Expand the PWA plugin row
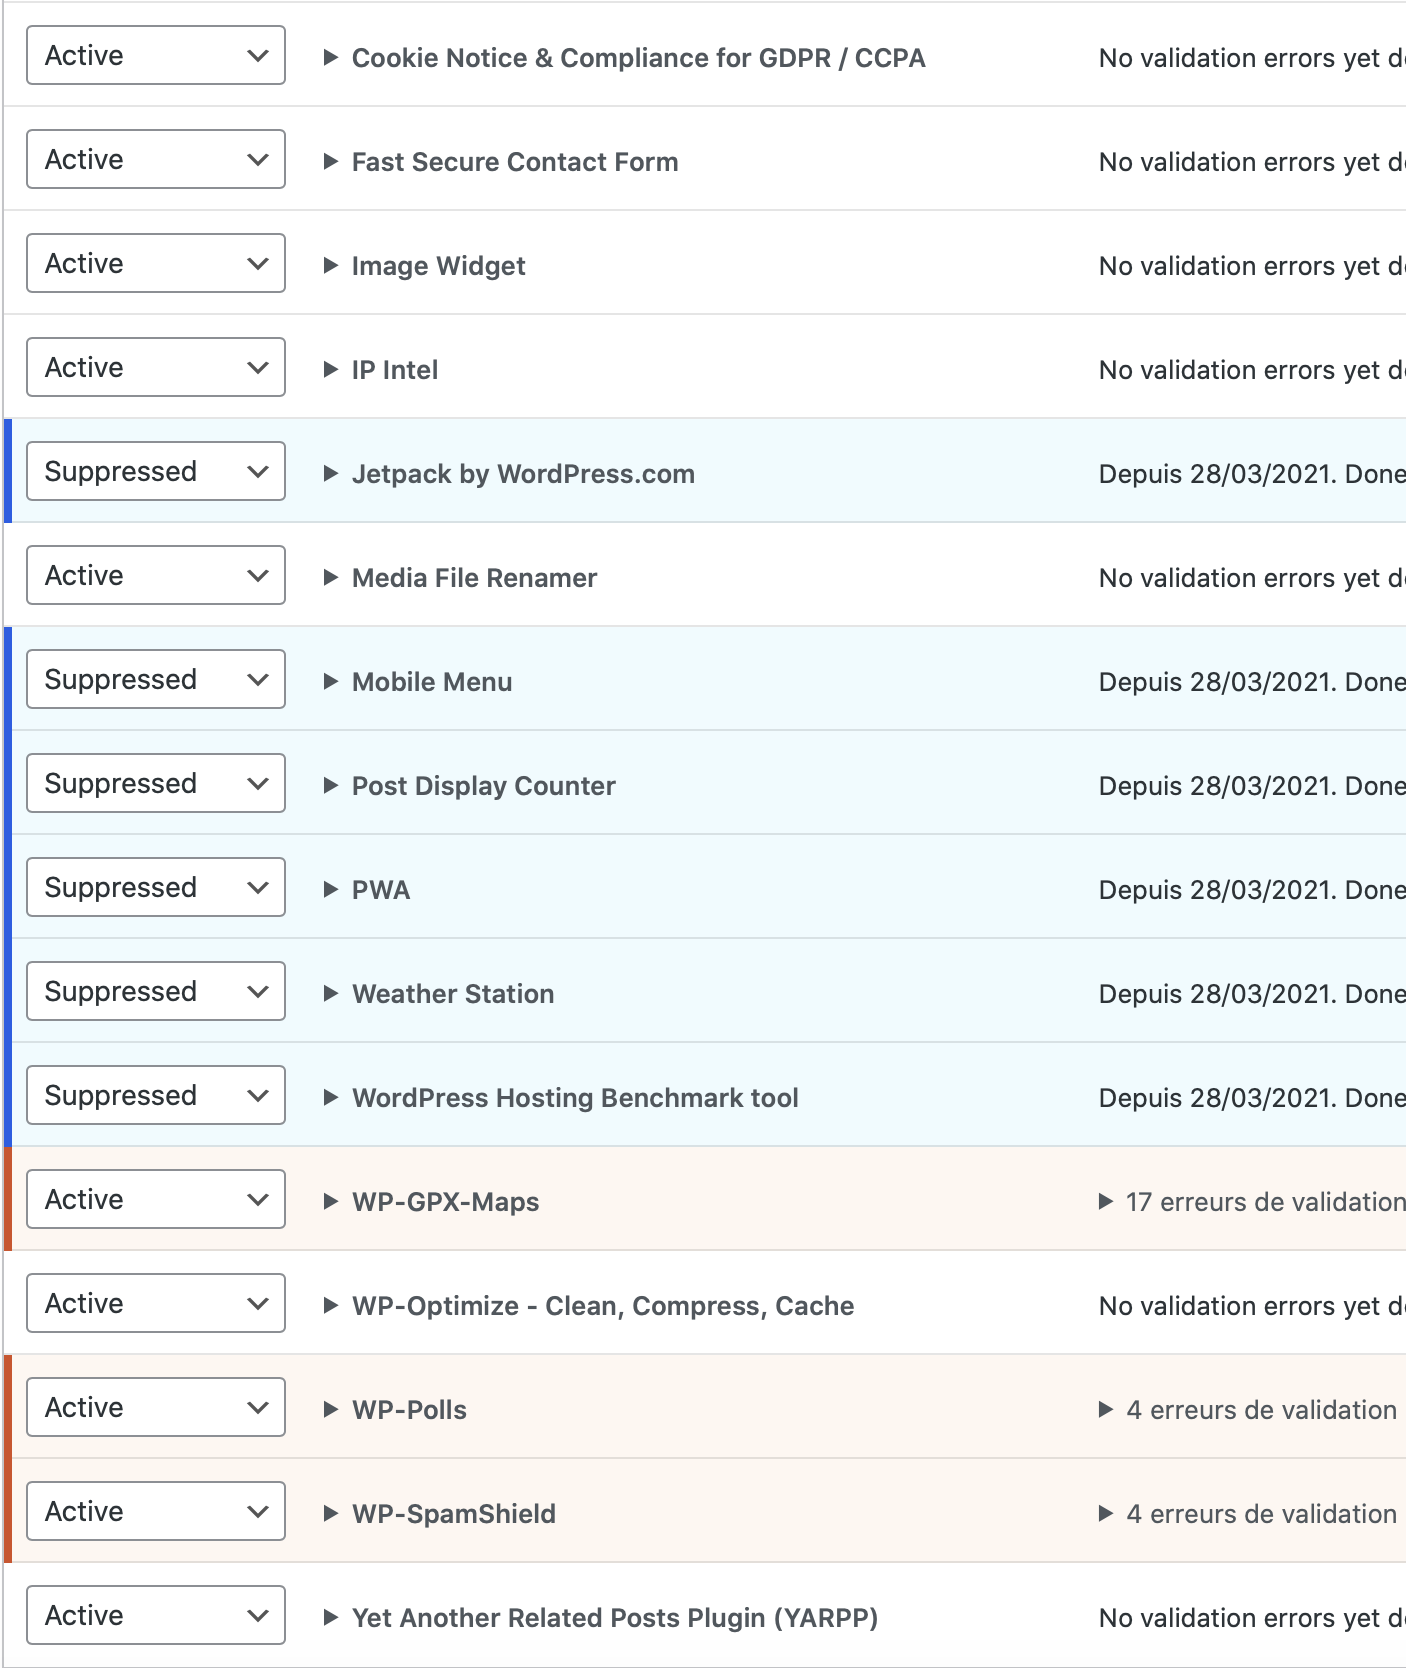 tap(379, 890)
